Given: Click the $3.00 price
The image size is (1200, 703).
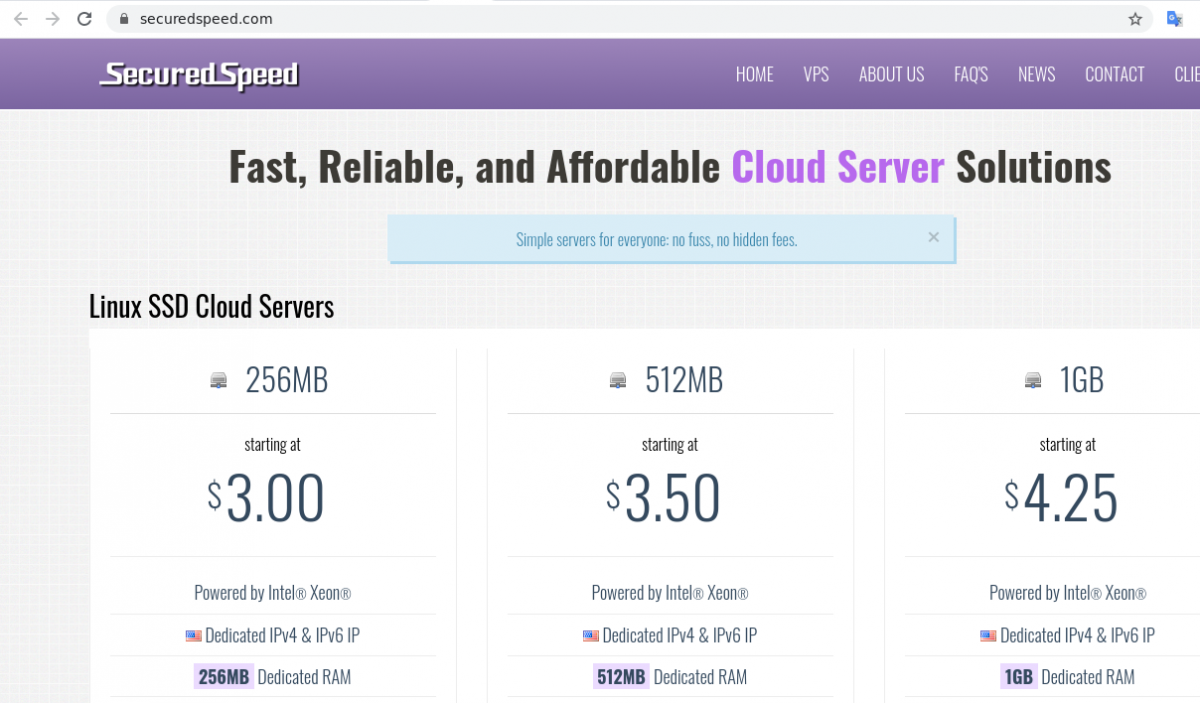Looking at the screenshot, I should 266,499.
